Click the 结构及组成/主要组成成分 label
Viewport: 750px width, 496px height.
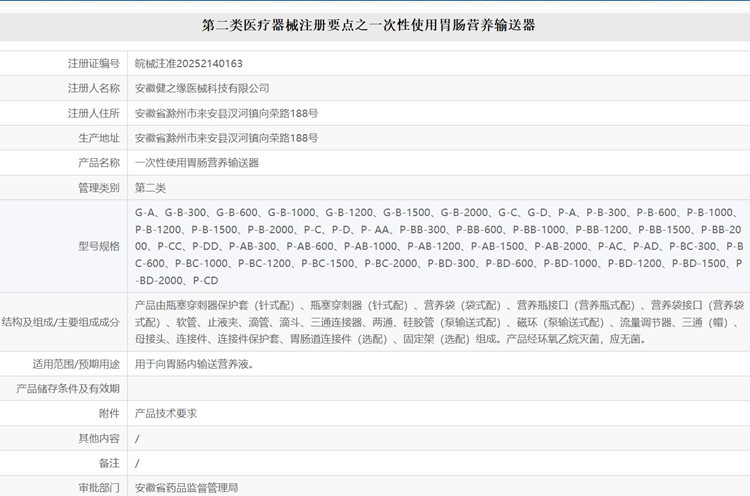(60, 322)
